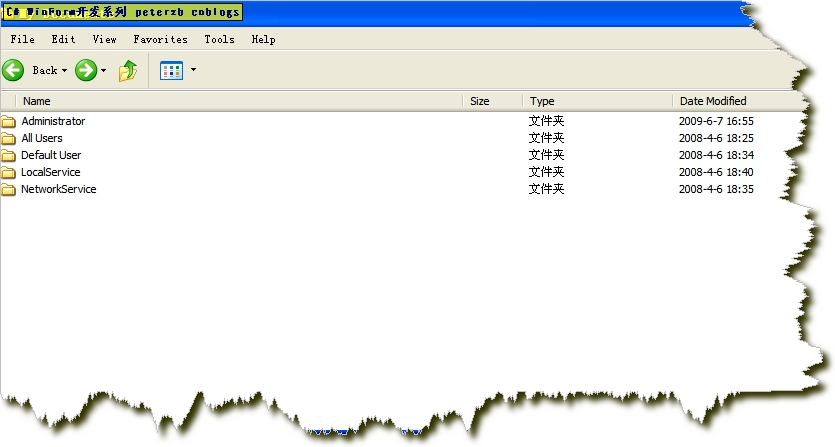Click the type cell in NetworkService row

[546, 189]
